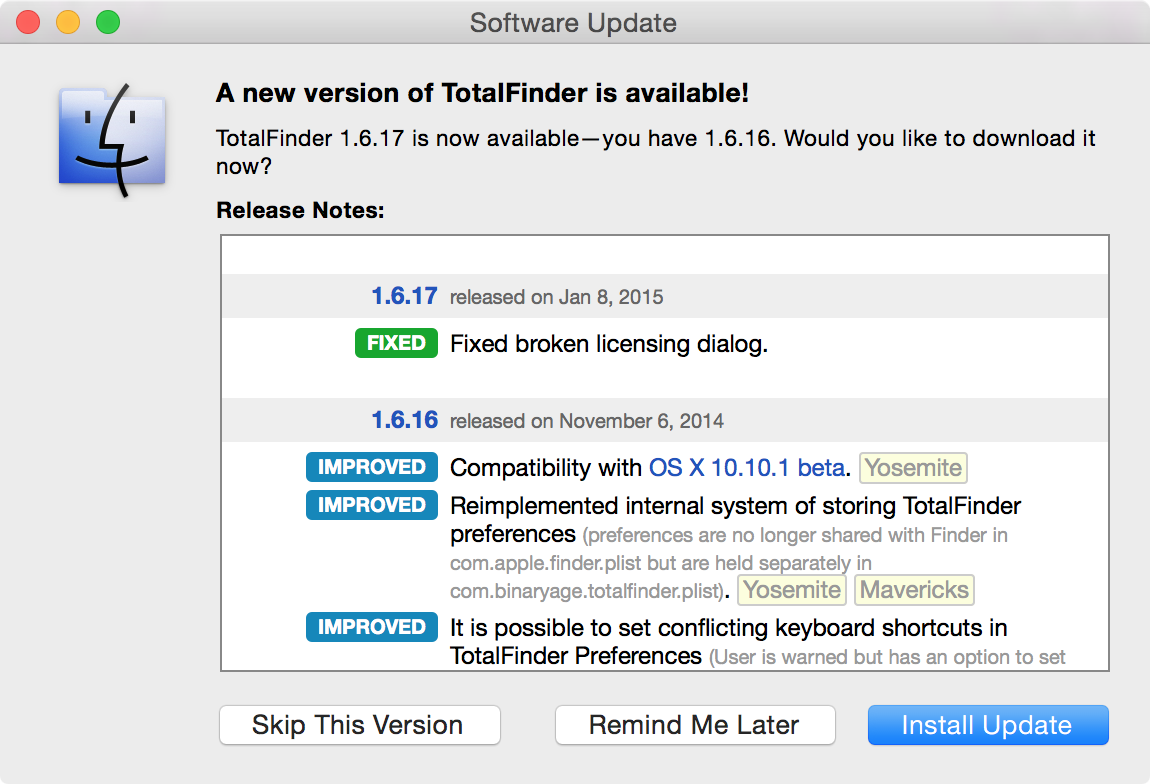This screenshot has width=1150, height=784.
Task: Minimize the Software Update window
Action: [x=68, y=22]
